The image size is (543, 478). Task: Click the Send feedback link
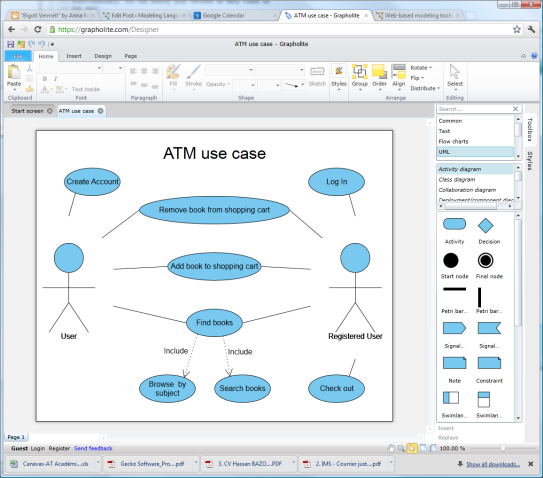coord(93,448)
